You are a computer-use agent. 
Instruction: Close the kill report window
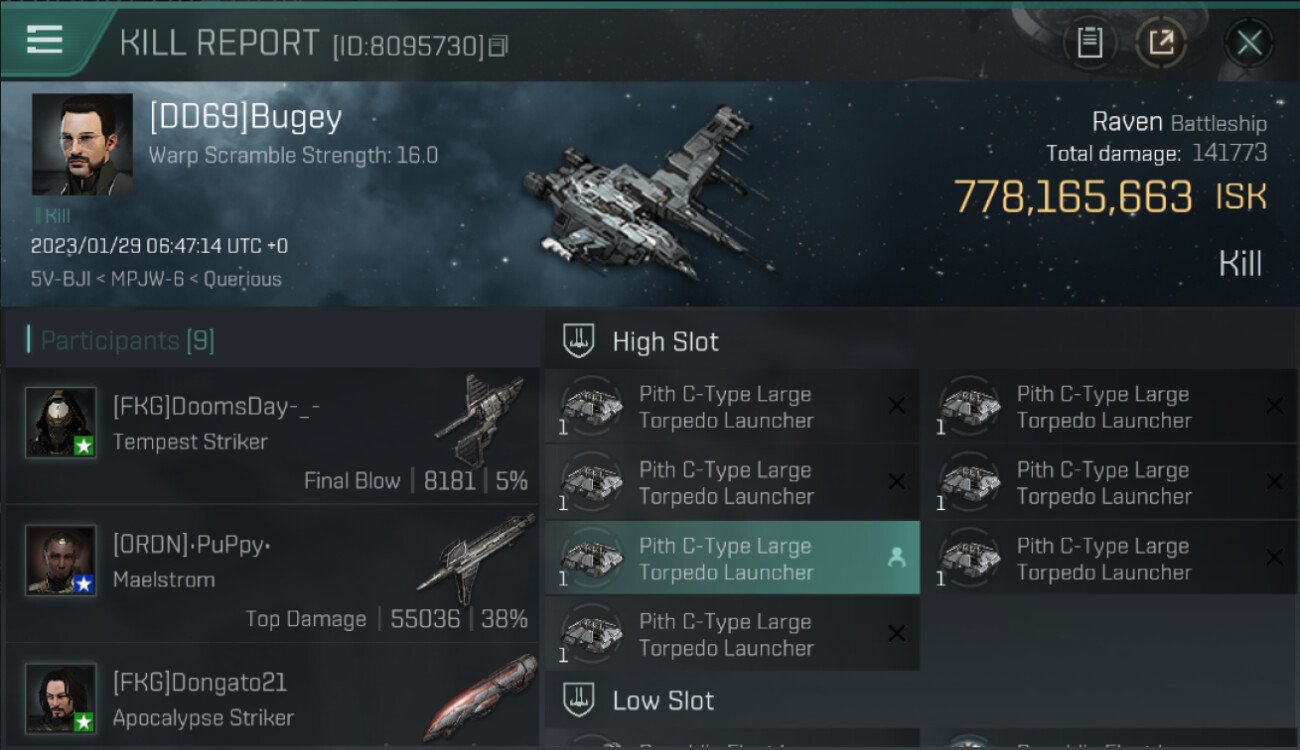click(x=1248, y=43)
